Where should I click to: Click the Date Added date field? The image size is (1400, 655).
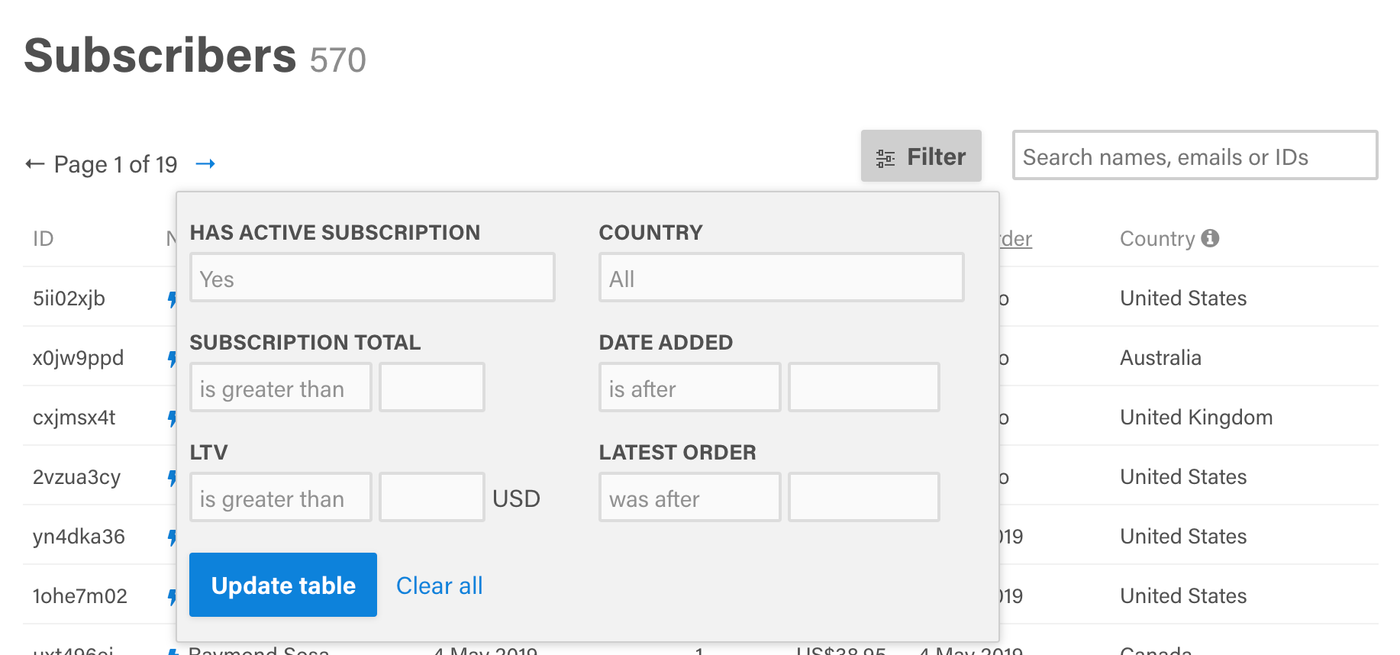point(864,388)
